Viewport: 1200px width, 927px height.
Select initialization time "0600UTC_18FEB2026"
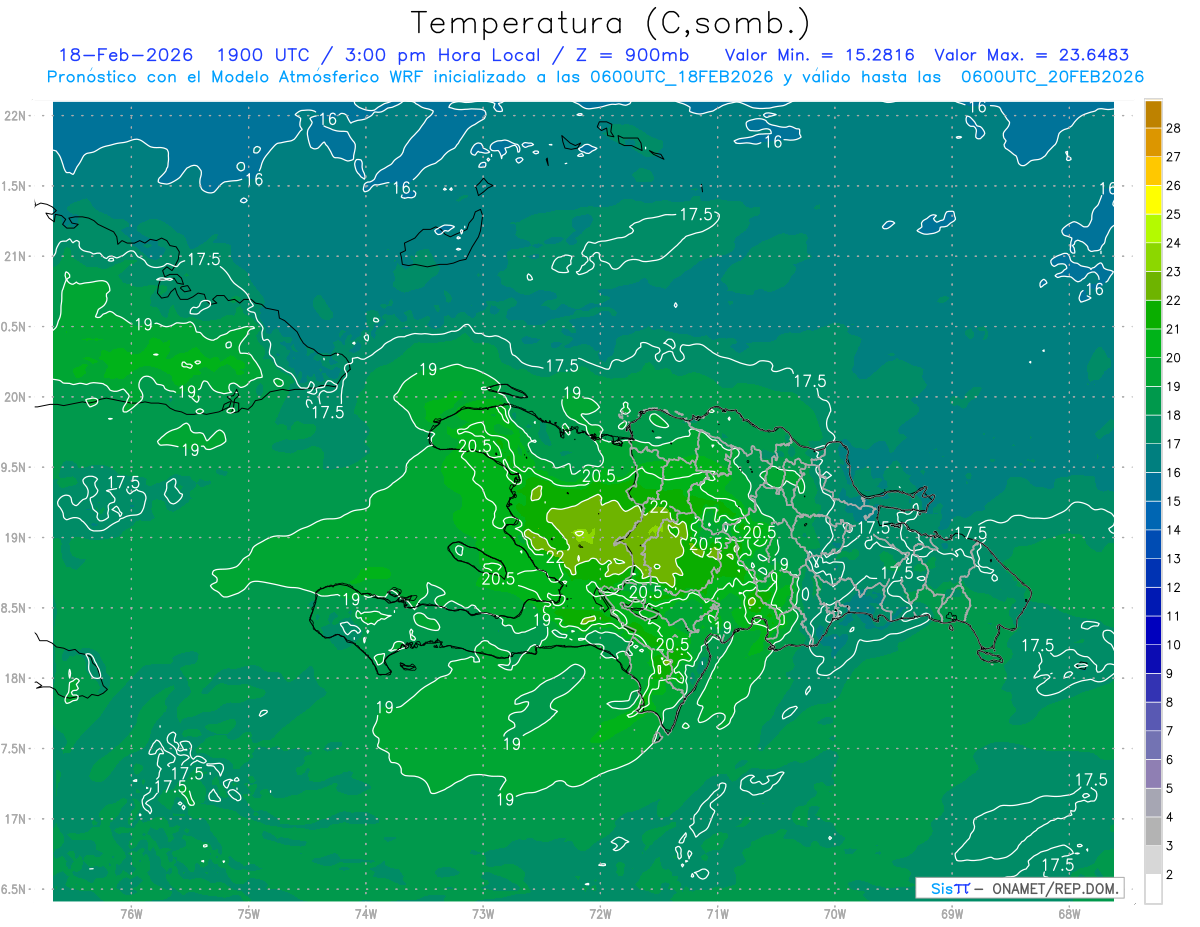click(x=684, y=77)
